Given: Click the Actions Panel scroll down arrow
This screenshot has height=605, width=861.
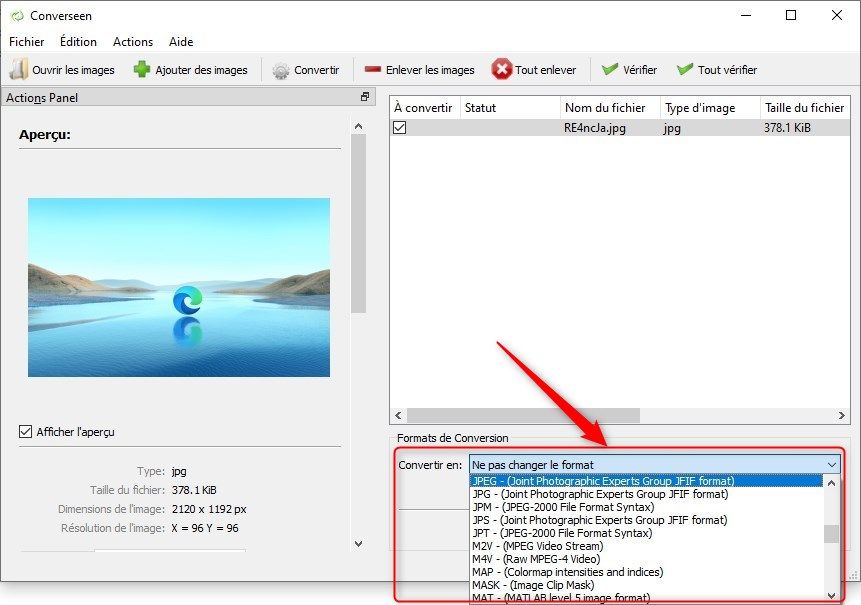Looking at the screenshot, I should 359,544.
